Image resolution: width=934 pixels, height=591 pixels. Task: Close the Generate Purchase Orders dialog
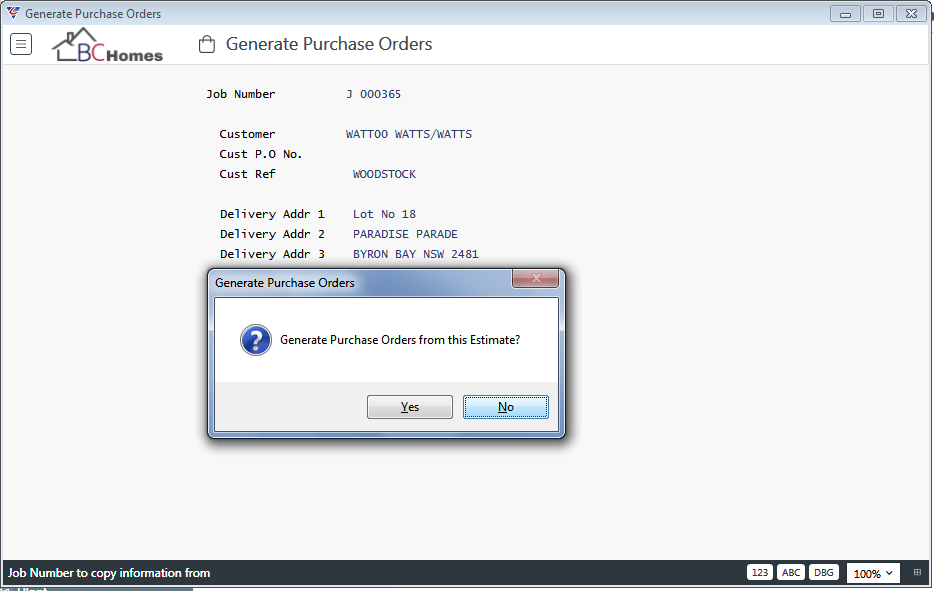(536, 278)
